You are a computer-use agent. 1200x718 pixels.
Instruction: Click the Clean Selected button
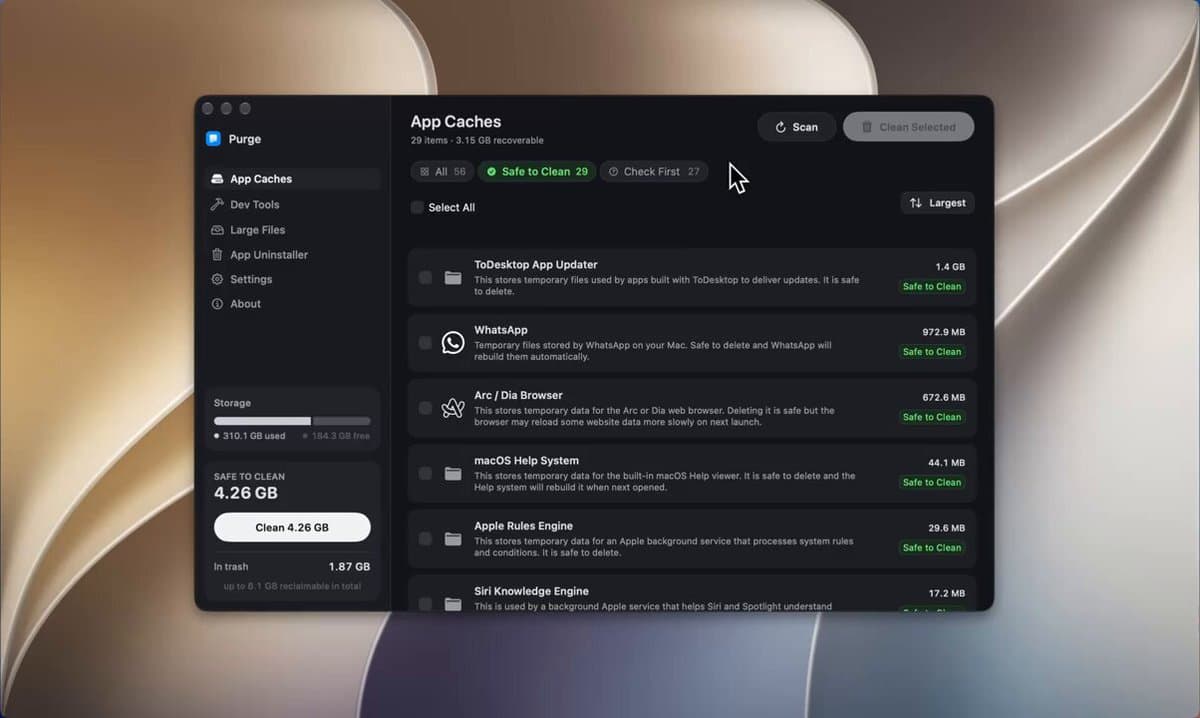coord(908,127)
